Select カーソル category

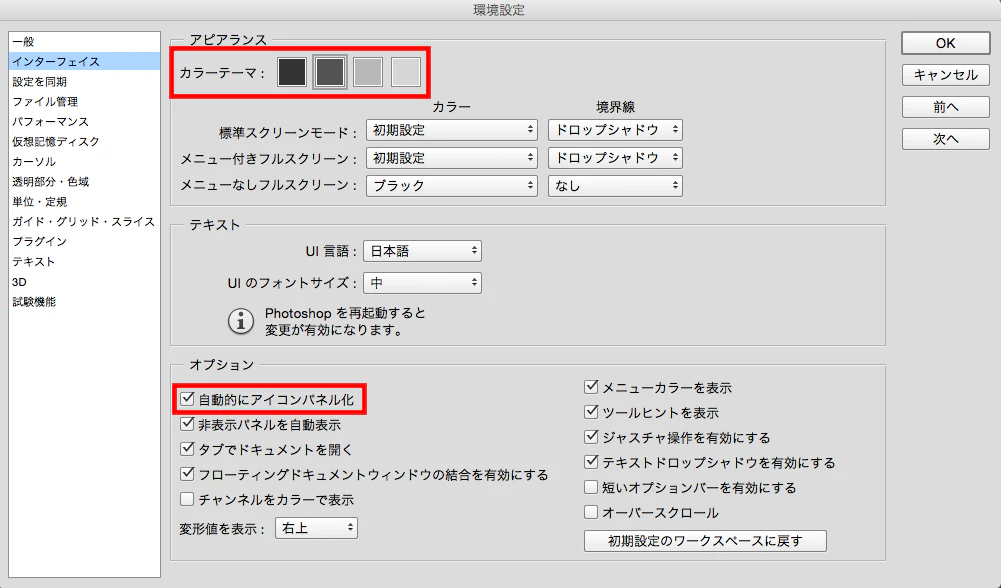pos(84,162)
